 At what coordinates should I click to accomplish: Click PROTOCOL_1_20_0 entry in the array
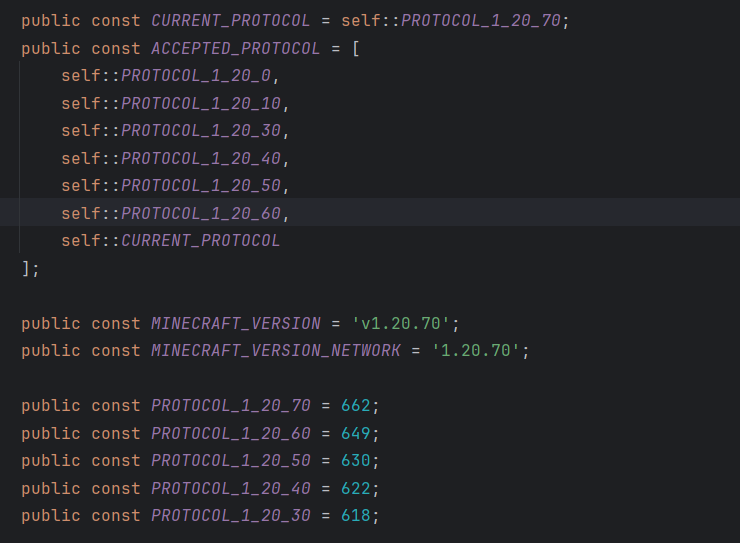point(200,76)
